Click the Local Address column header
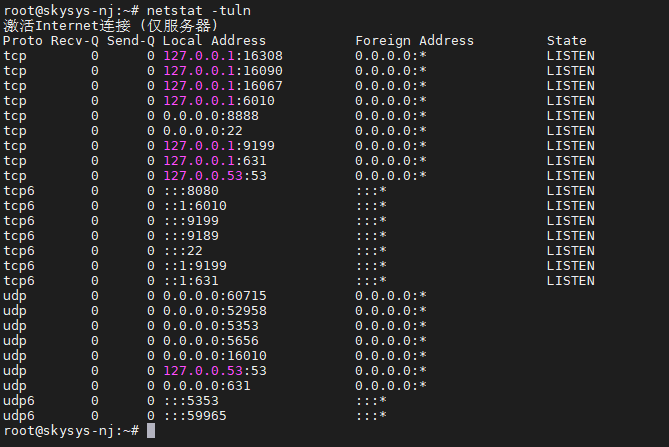The height and width of the screenshot is (447, 669). tap(214, 41)
